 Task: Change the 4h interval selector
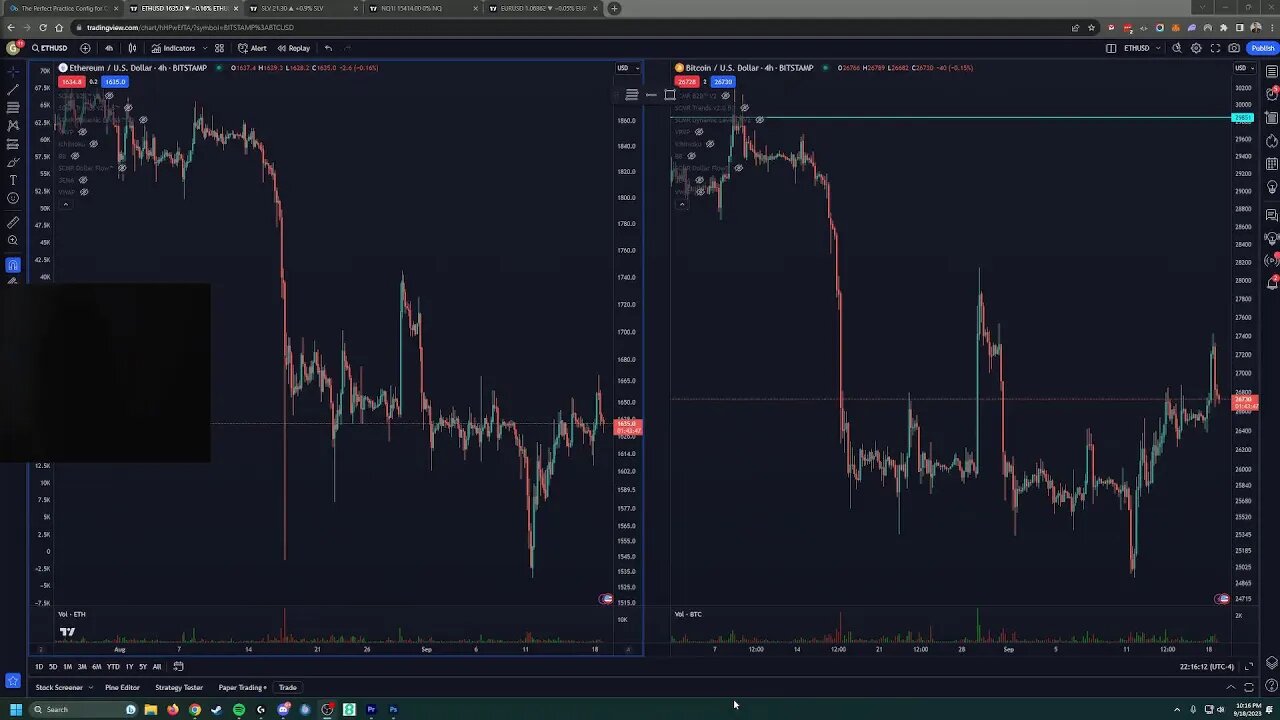point(109,48)
